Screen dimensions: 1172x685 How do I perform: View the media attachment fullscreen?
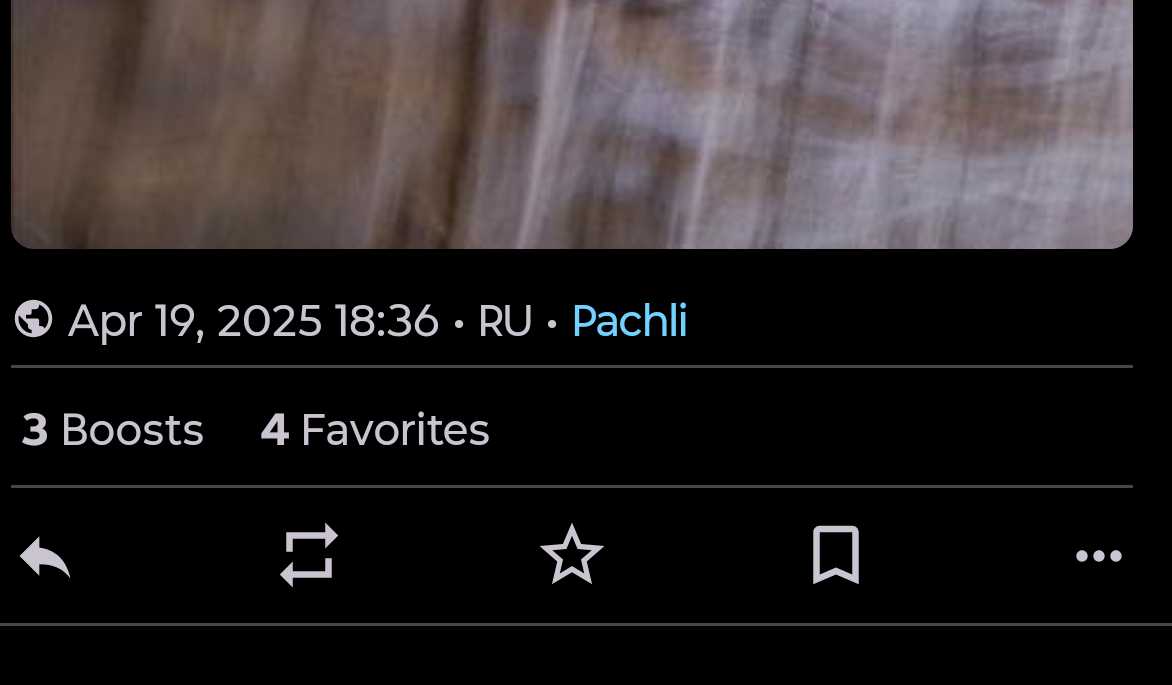(x=572, y=123)
